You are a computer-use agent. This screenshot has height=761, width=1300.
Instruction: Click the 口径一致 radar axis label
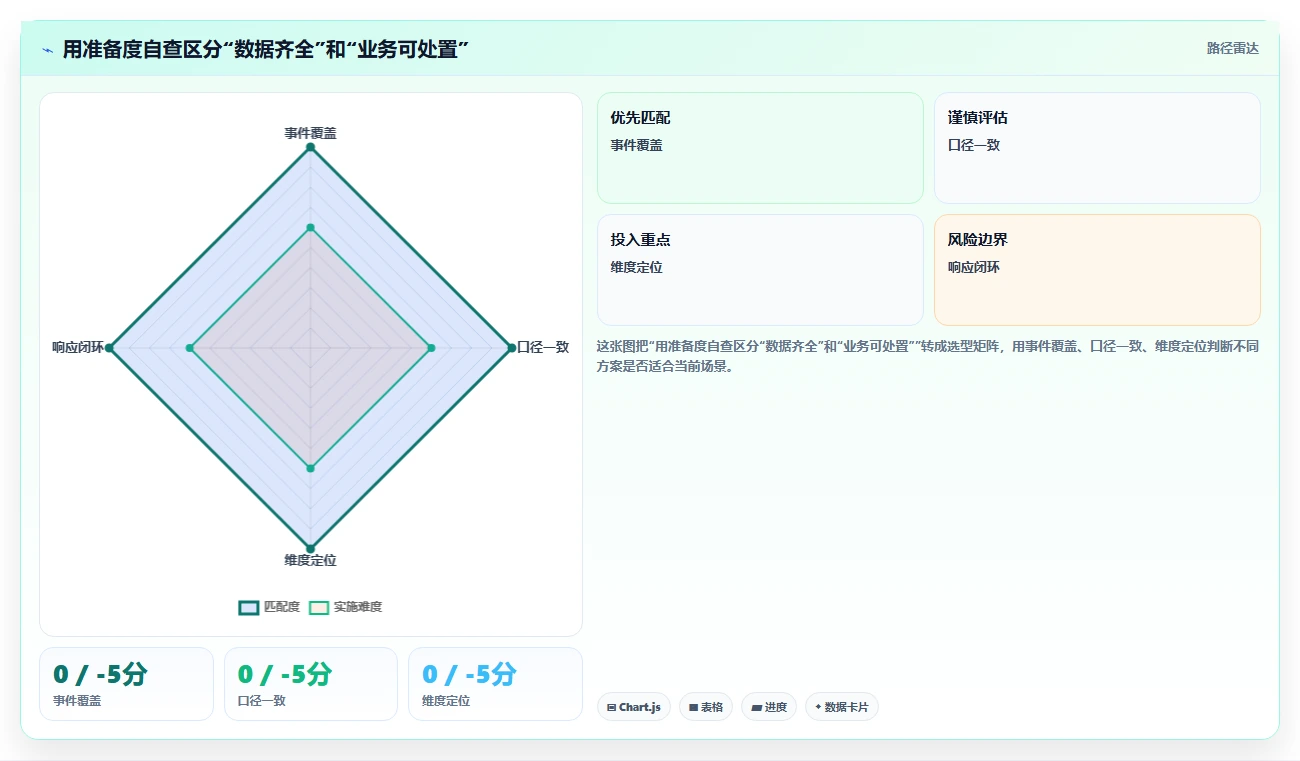pos(543,347)
